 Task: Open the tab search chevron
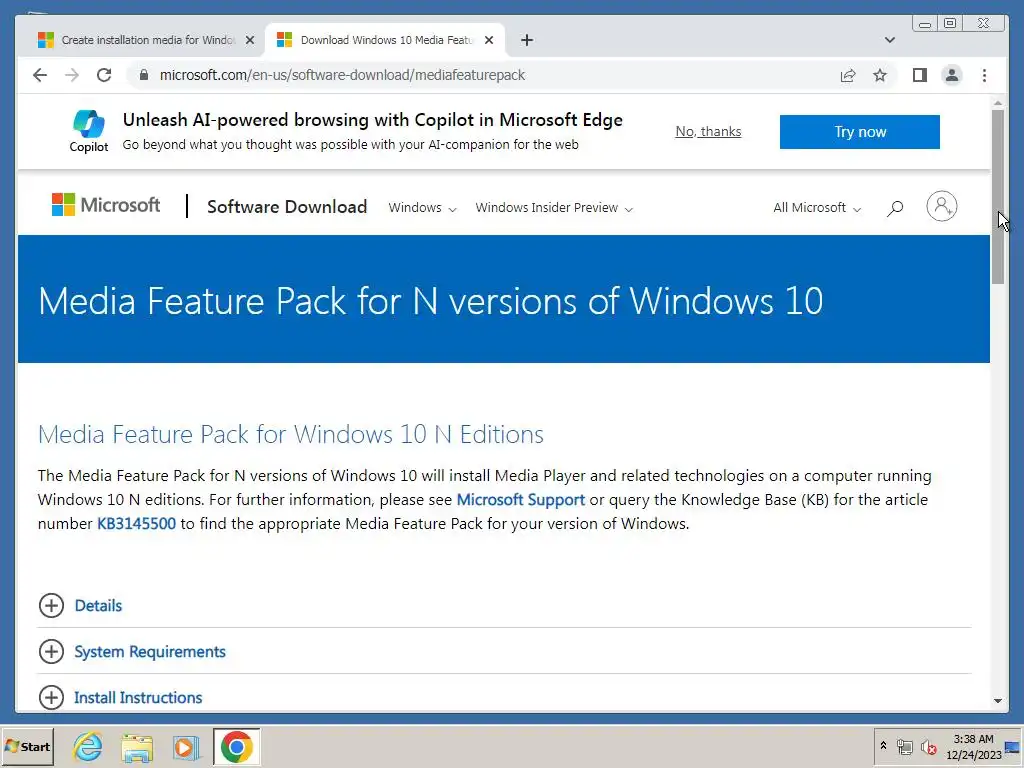point(889,40)
